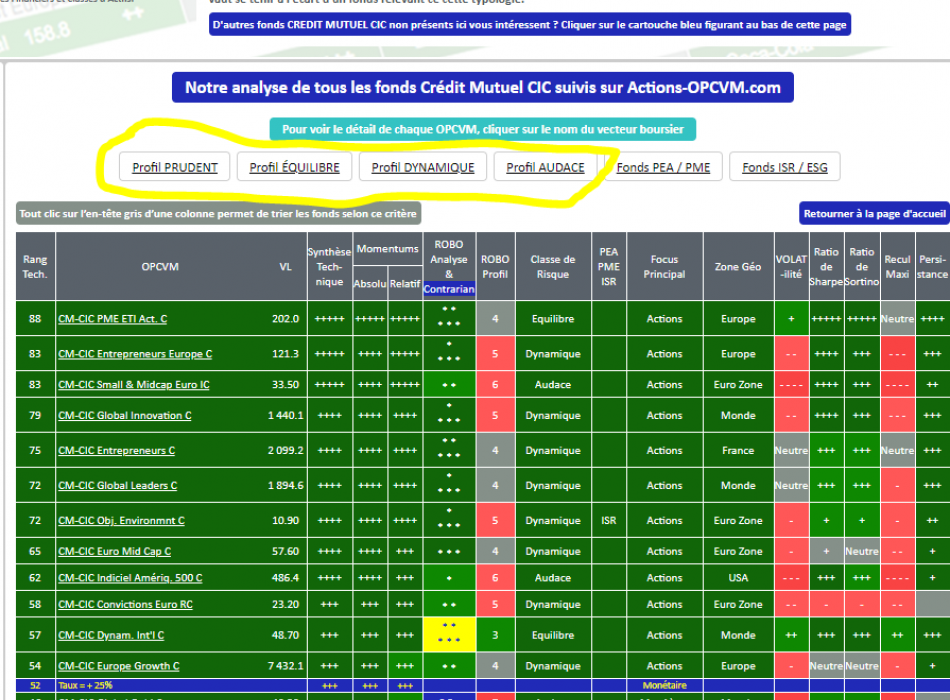The width and height of the screenshot is (950, 700).
Task: Open the Profil PRUDENT filter
Action: (174, 167)
